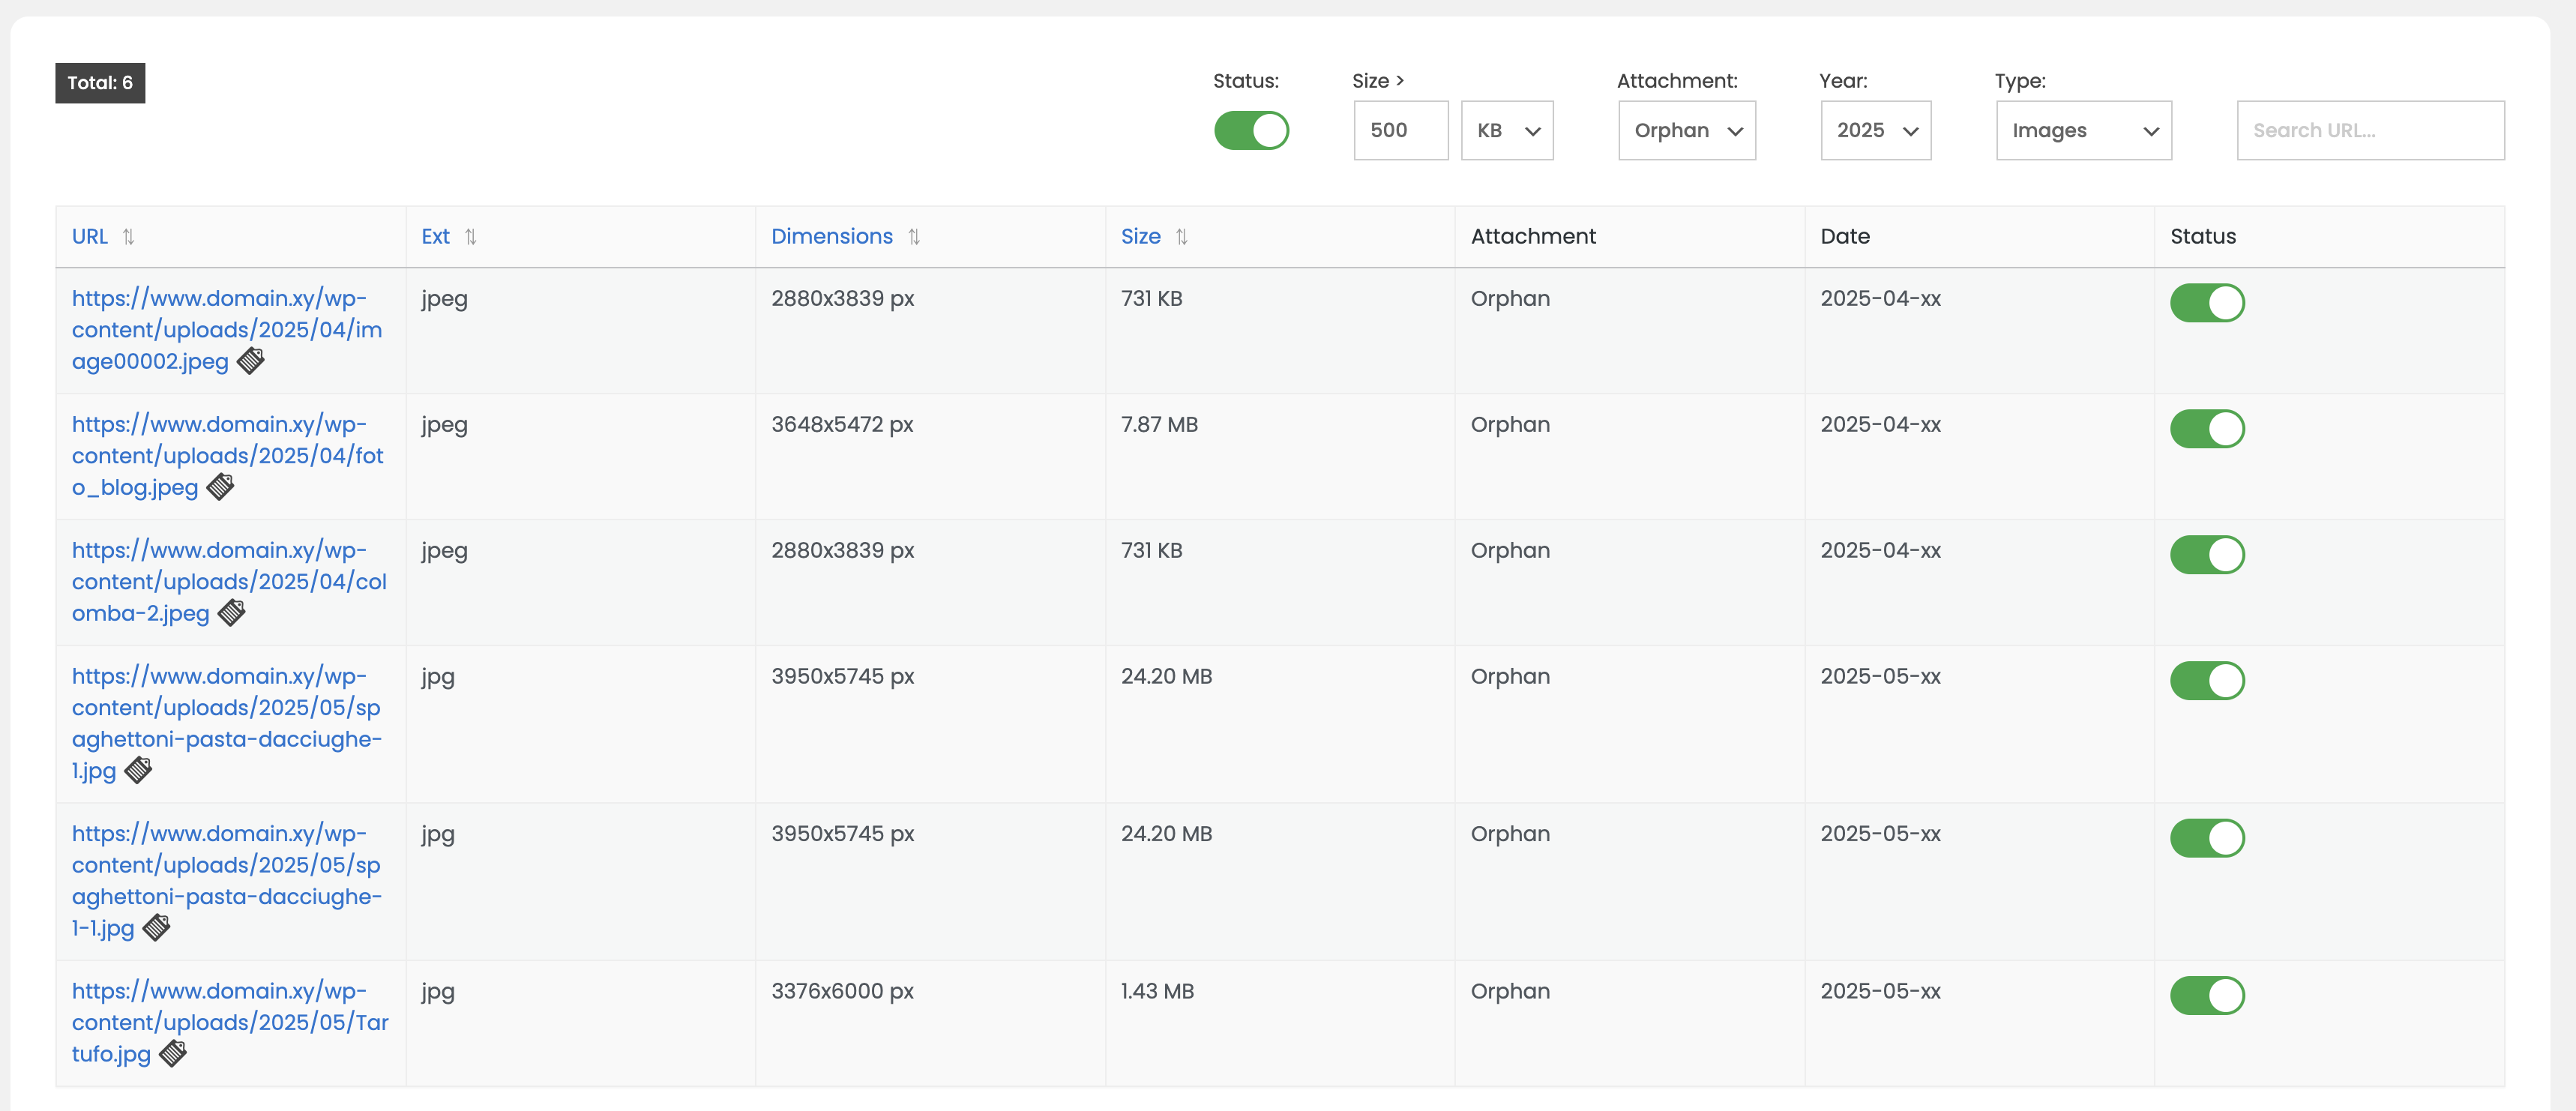Turn off the Status filter toggle
2576x1111 pixels.
pyautogui.click(x=1251, y=131)
